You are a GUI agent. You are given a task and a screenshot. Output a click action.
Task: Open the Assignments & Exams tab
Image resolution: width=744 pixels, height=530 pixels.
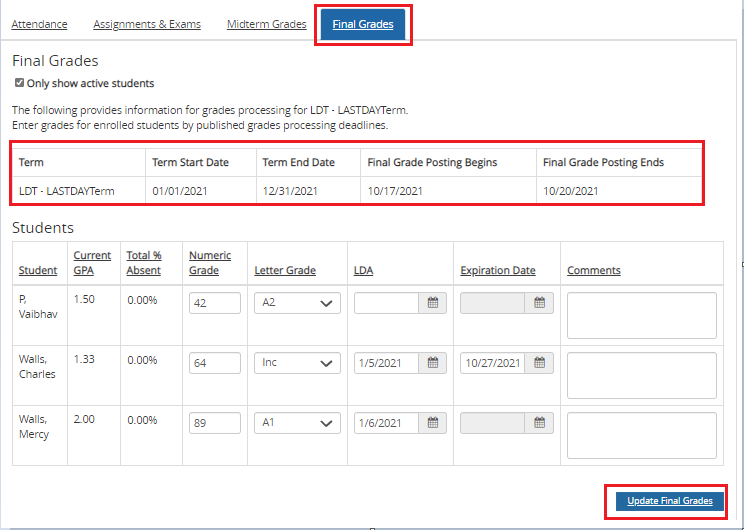point(147,24)
